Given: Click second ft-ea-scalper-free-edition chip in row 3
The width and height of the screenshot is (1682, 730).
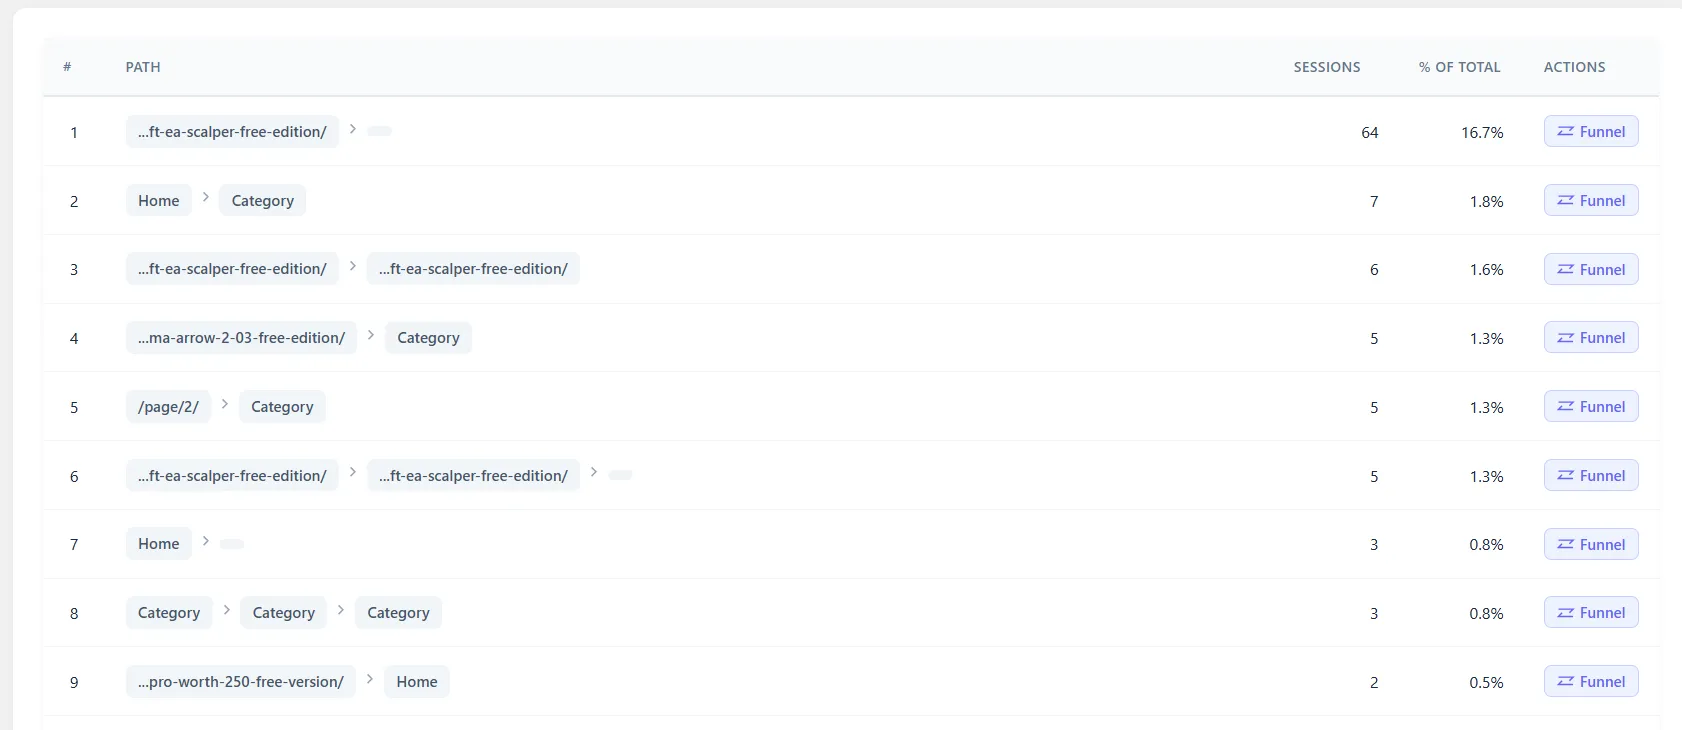Looking at the screenshot, I should (x=473, y=269).
